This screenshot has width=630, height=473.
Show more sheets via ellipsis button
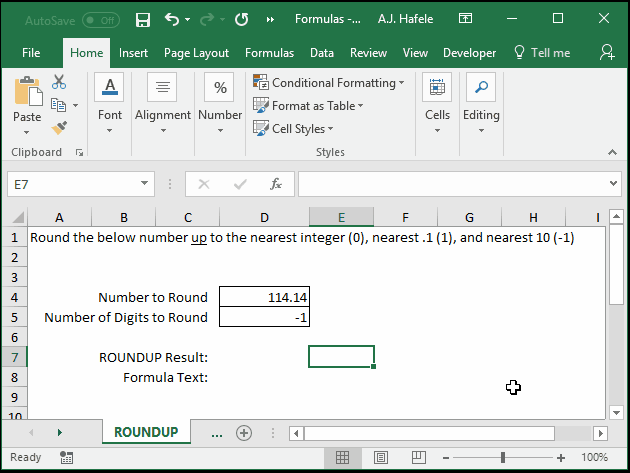[217, 434]
